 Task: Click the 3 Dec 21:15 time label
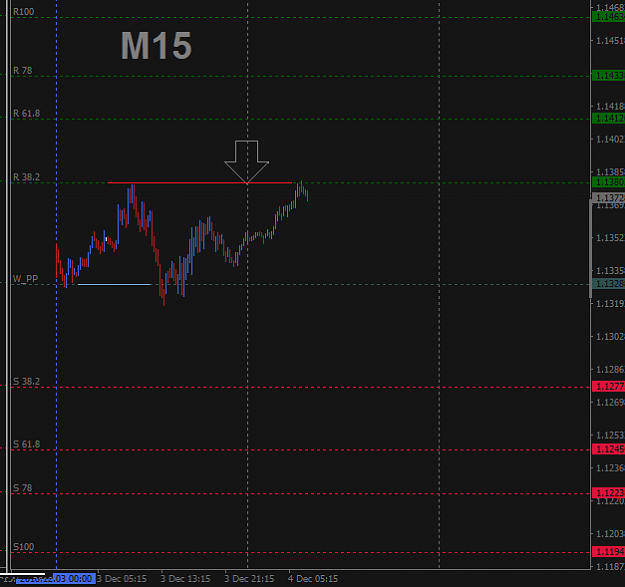tap(249, 579)
